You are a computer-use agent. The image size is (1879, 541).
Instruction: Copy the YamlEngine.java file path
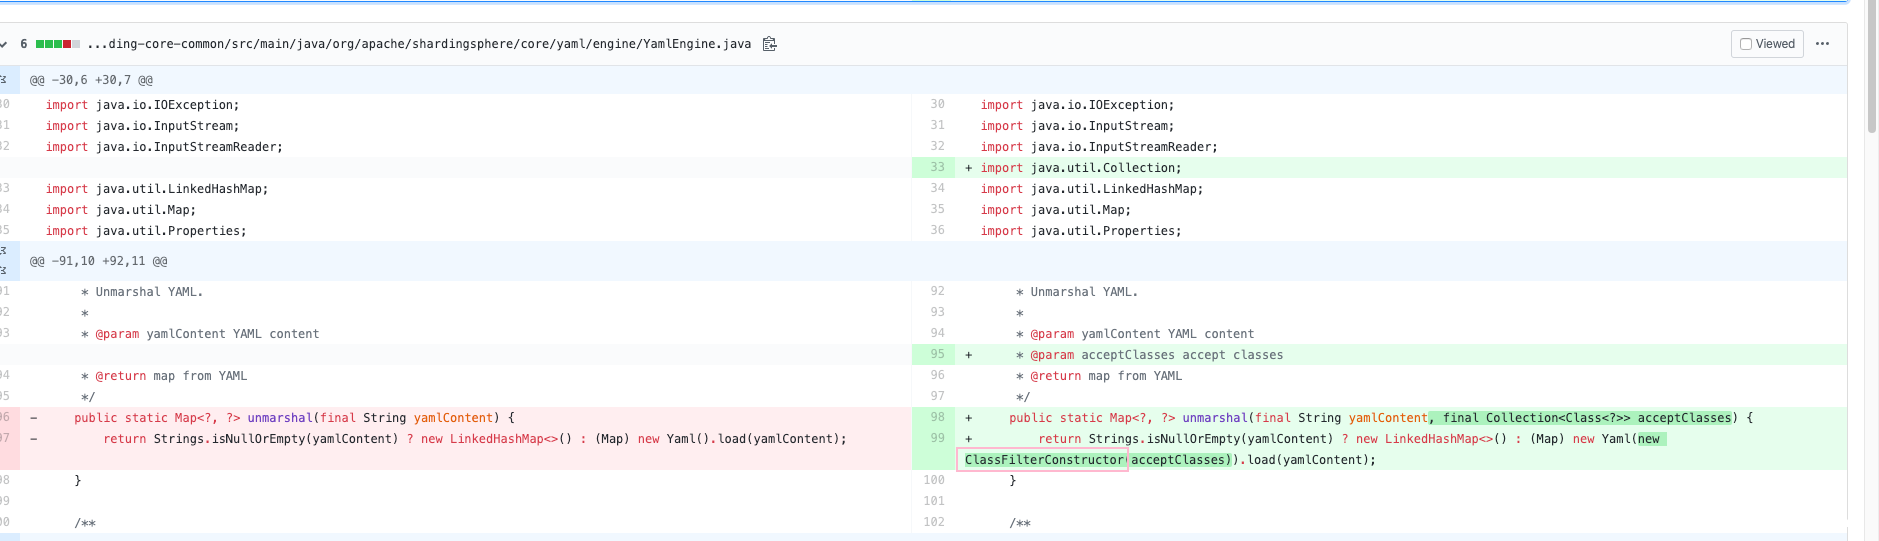coord(769,44)
